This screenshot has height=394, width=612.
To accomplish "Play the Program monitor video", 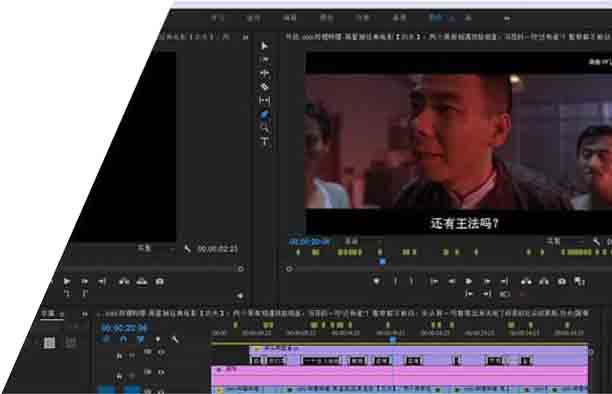I will [469, 281].
